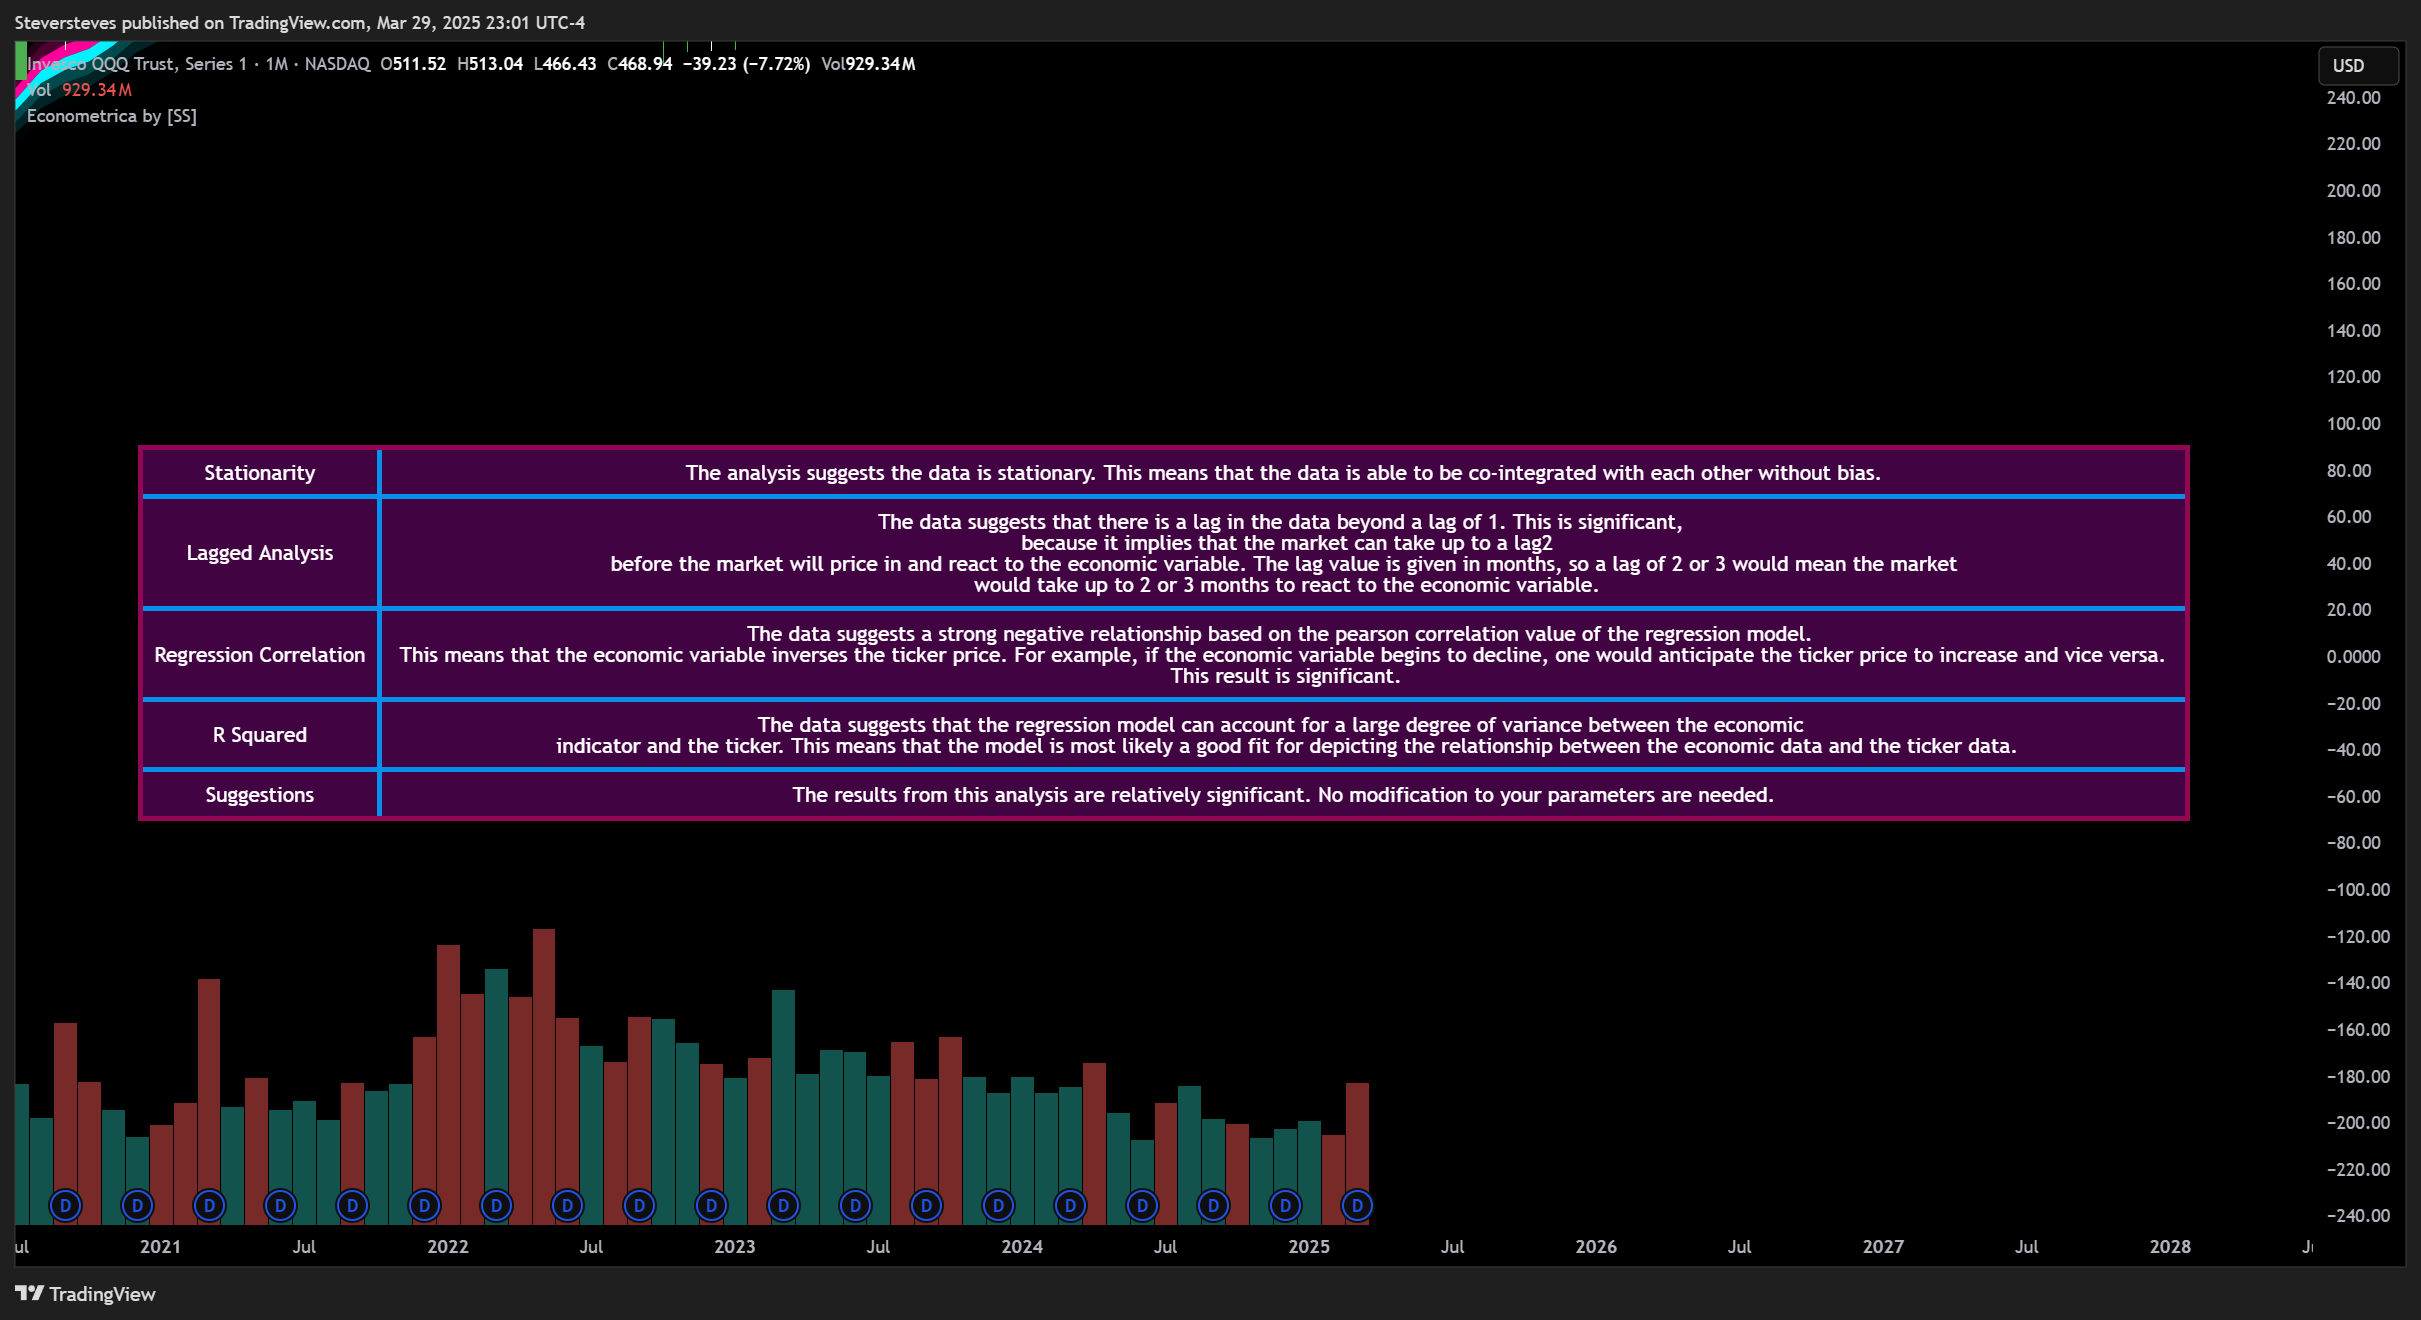Click the March 2021 dividend D marker
This screenshot has height=1320, width=2421.
point(209,1206)
